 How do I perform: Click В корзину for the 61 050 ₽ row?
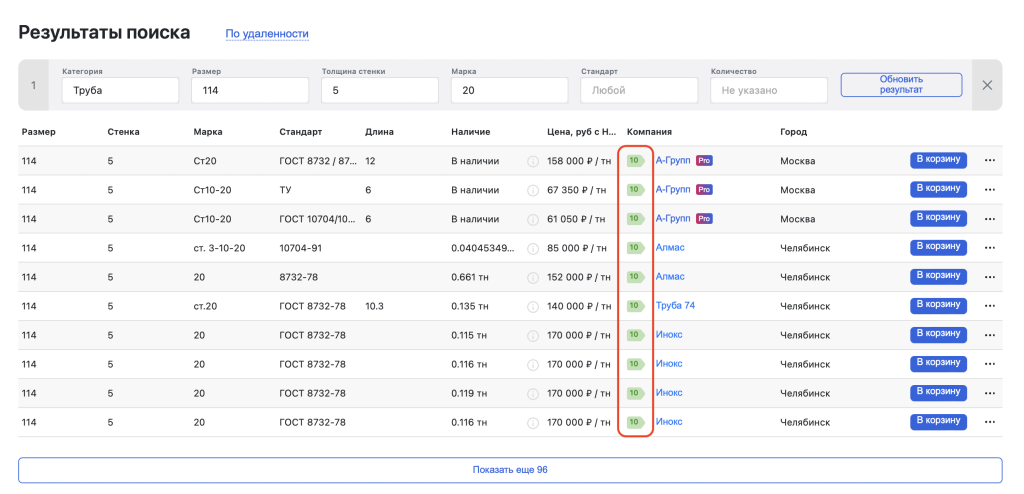pos(938,218)
